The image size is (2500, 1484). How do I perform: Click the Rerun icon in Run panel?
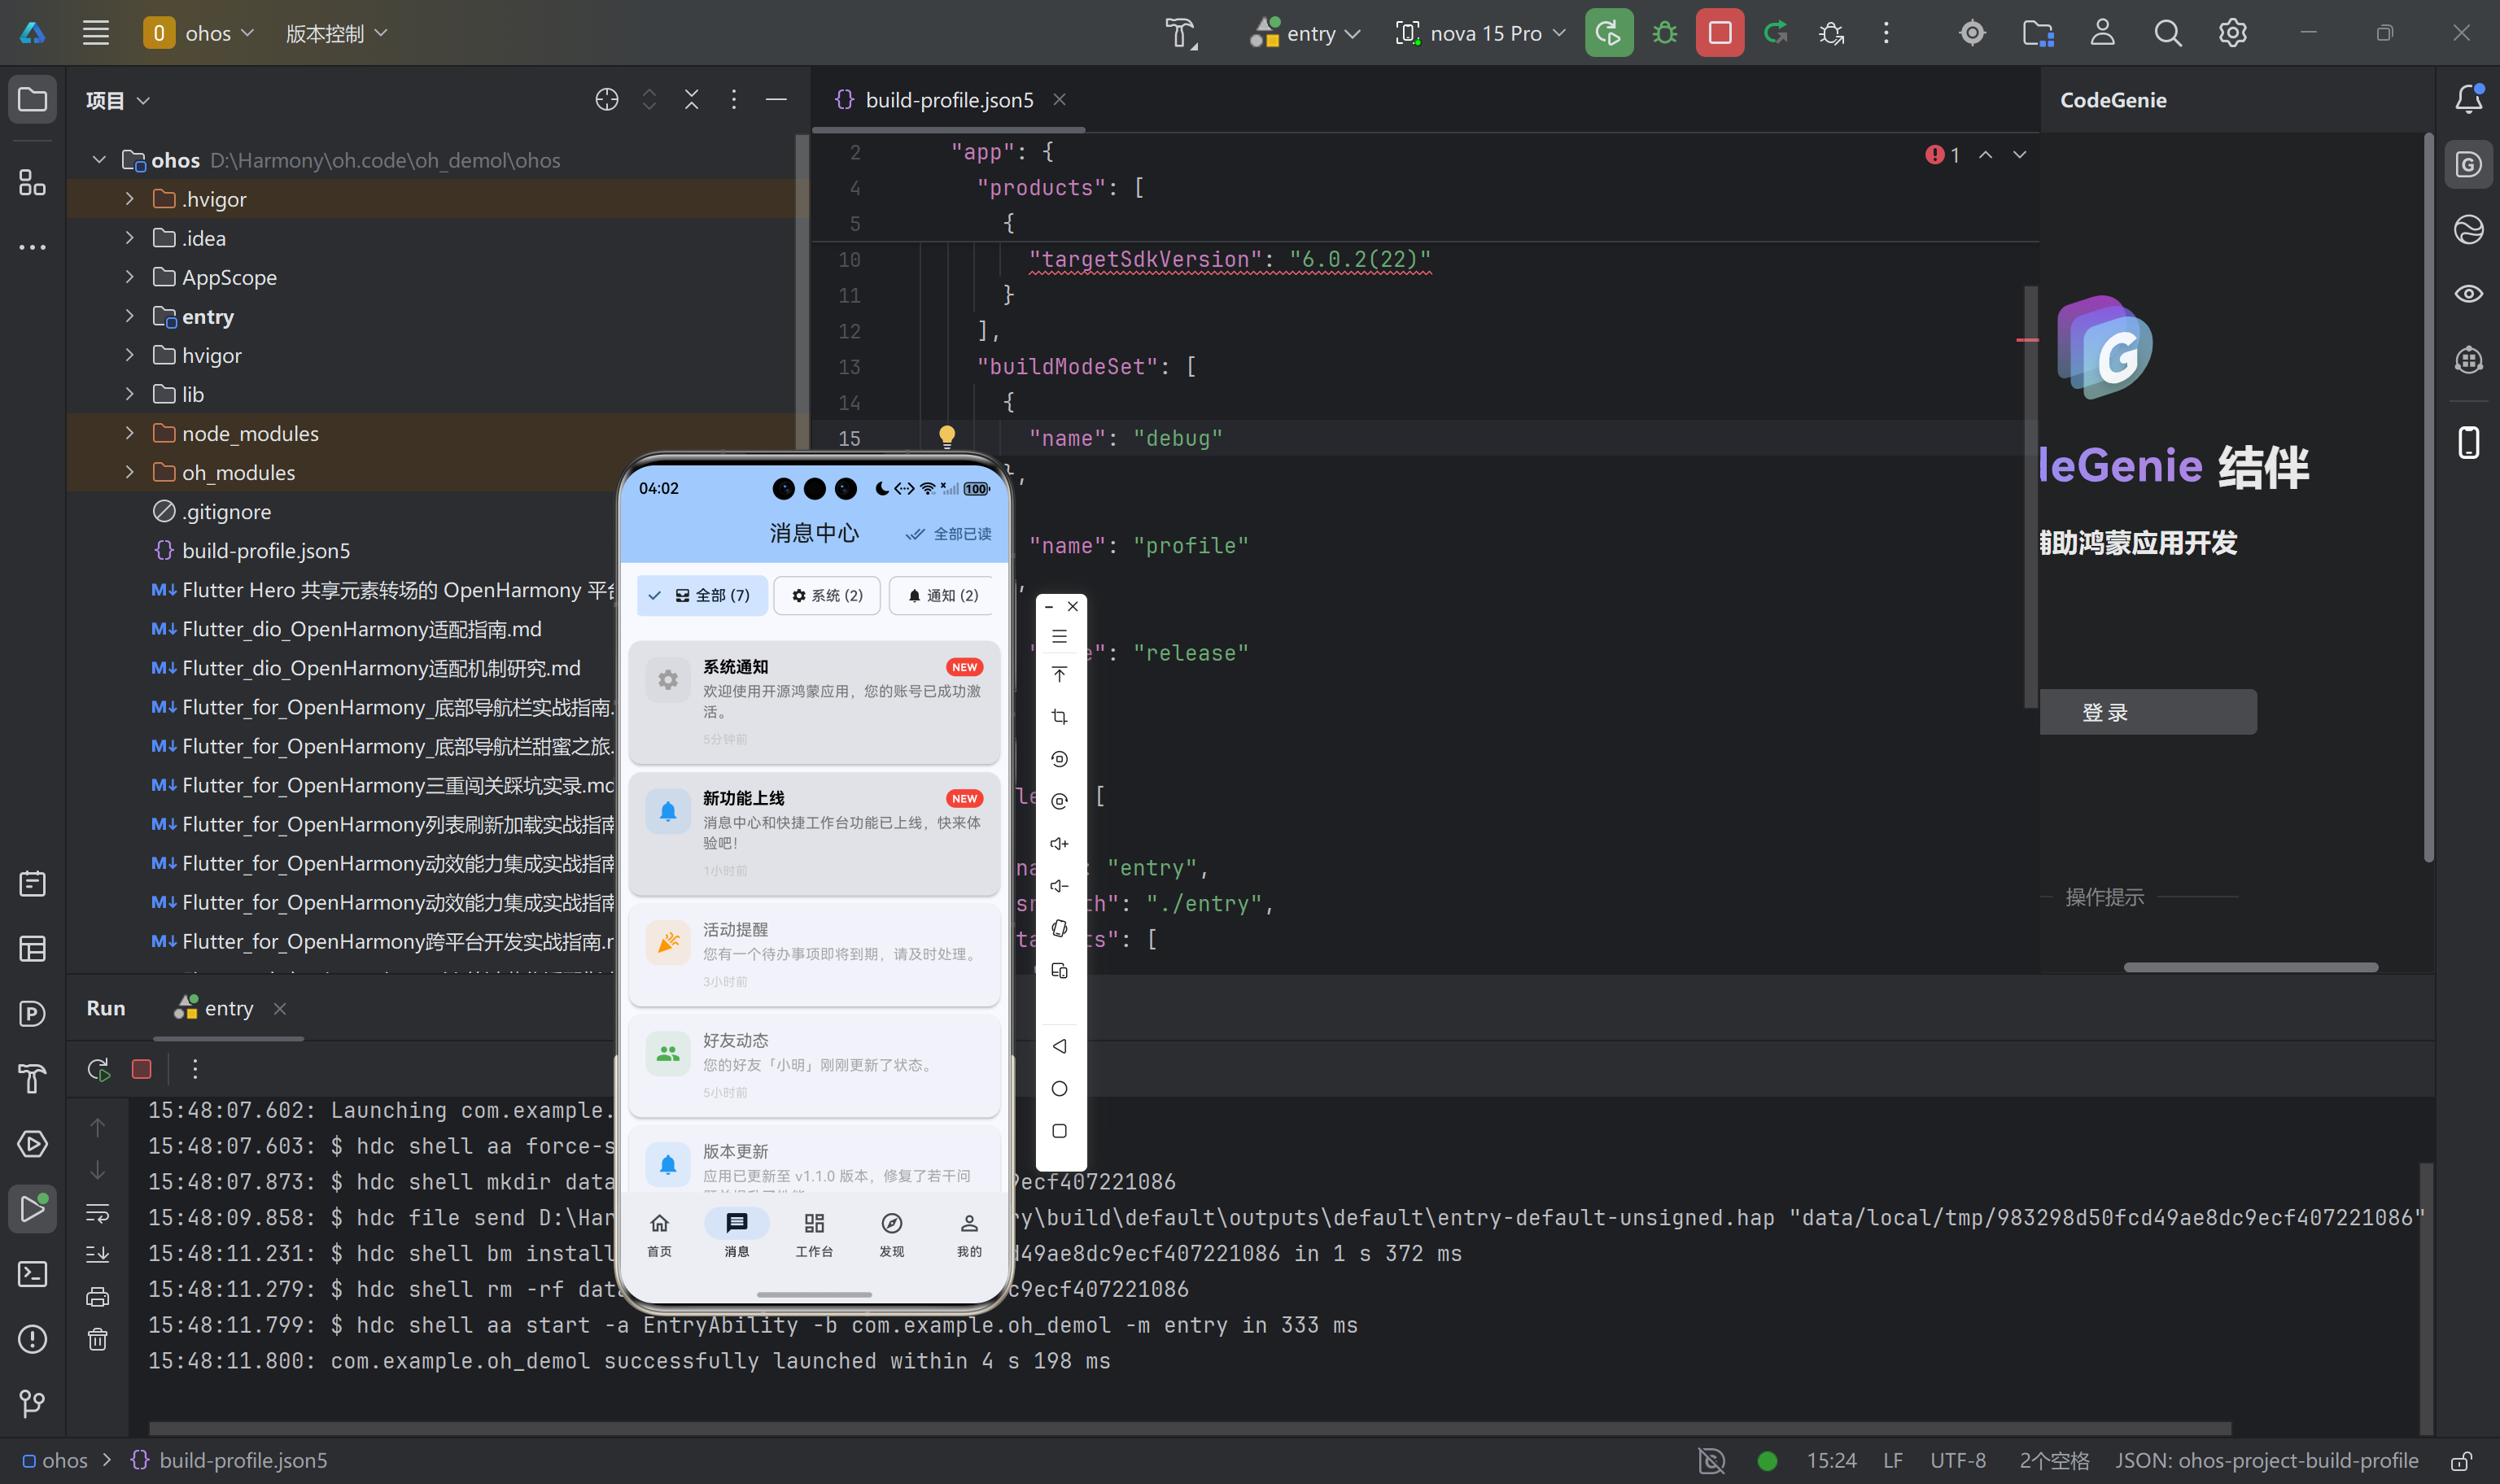point(98,1069)
